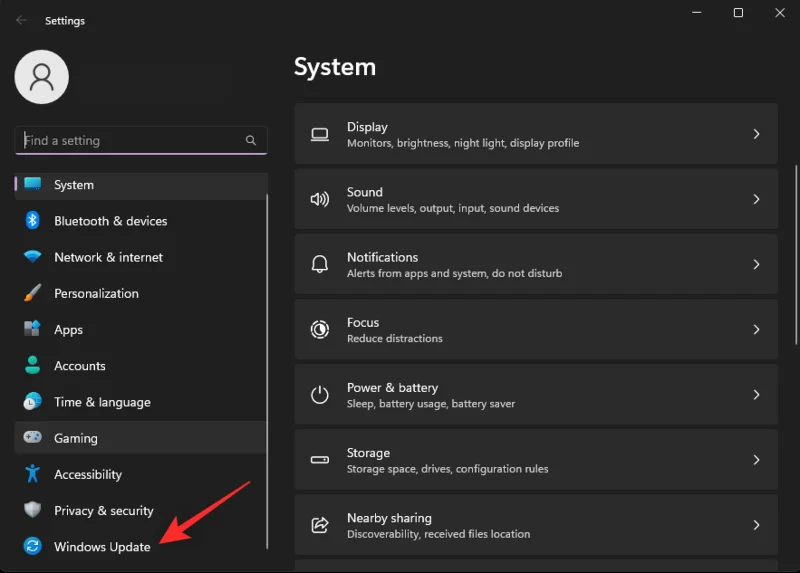Click the Find a setting search box
The image size is (800, 573).
(141, 140)
